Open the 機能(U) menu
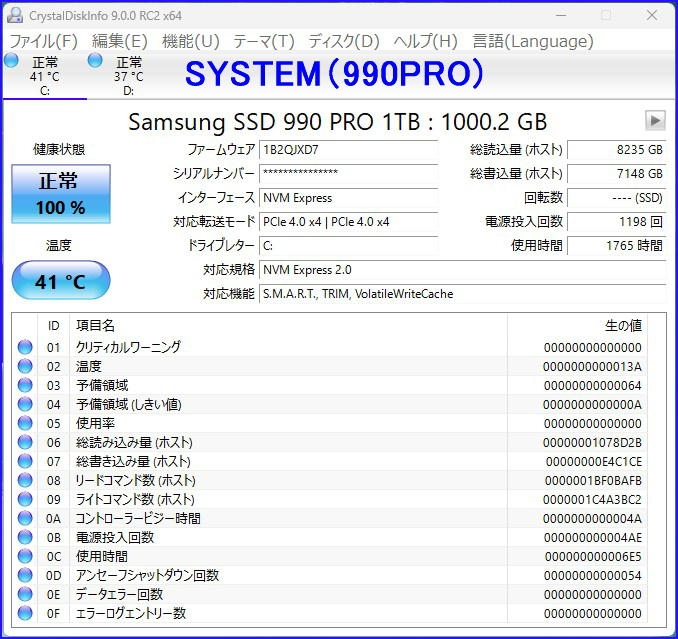The height and width of the screenshot is (639, 678). (x=191, y=42)
